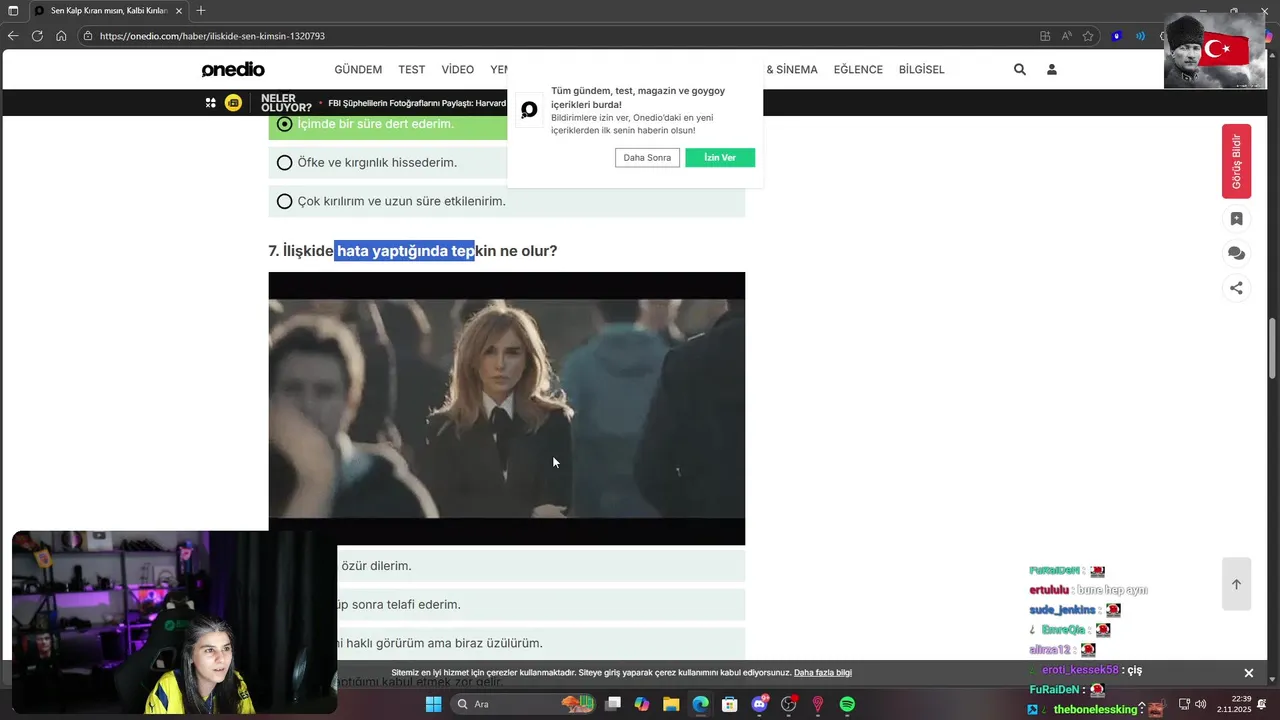Reload the page with refresh icon
Viewport: 1280px width, 720px height.
pyautogui.click(x=37, y=36)
